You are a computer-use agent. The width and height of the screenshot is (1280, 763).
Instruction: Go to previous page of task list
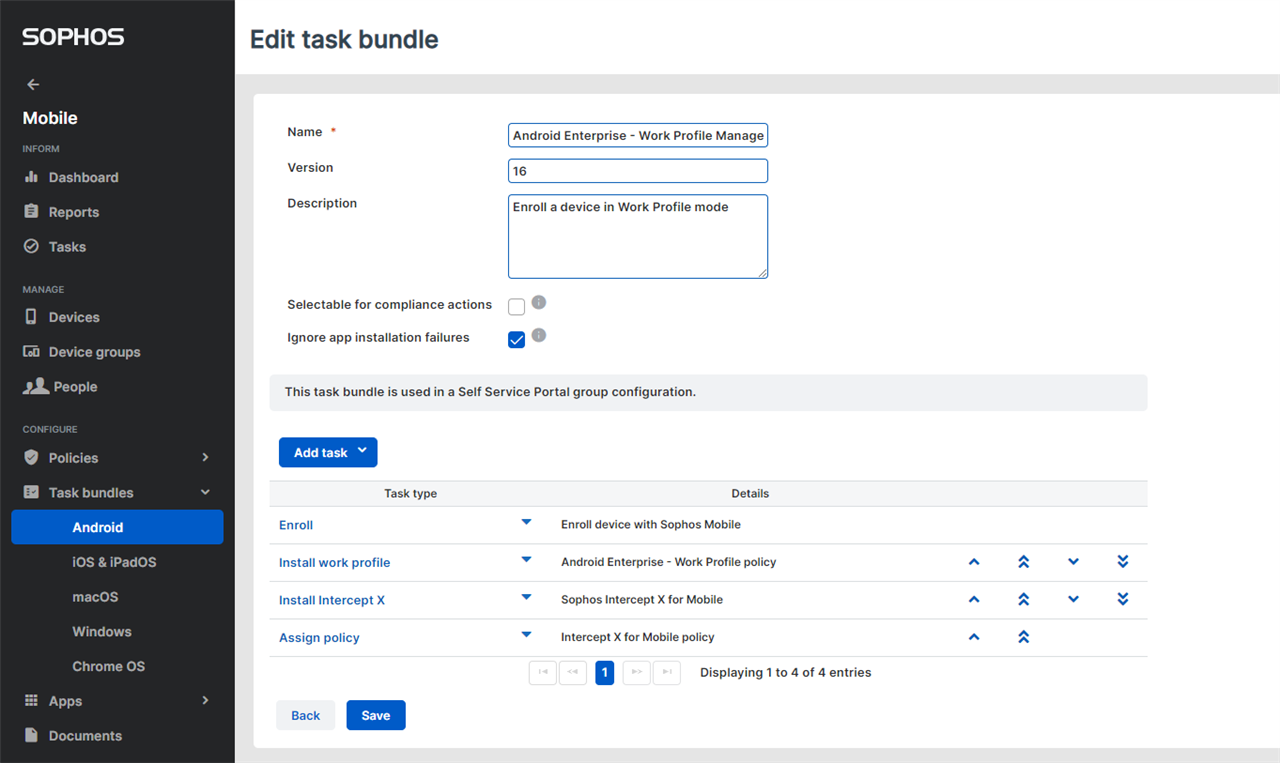click(573, 673)
